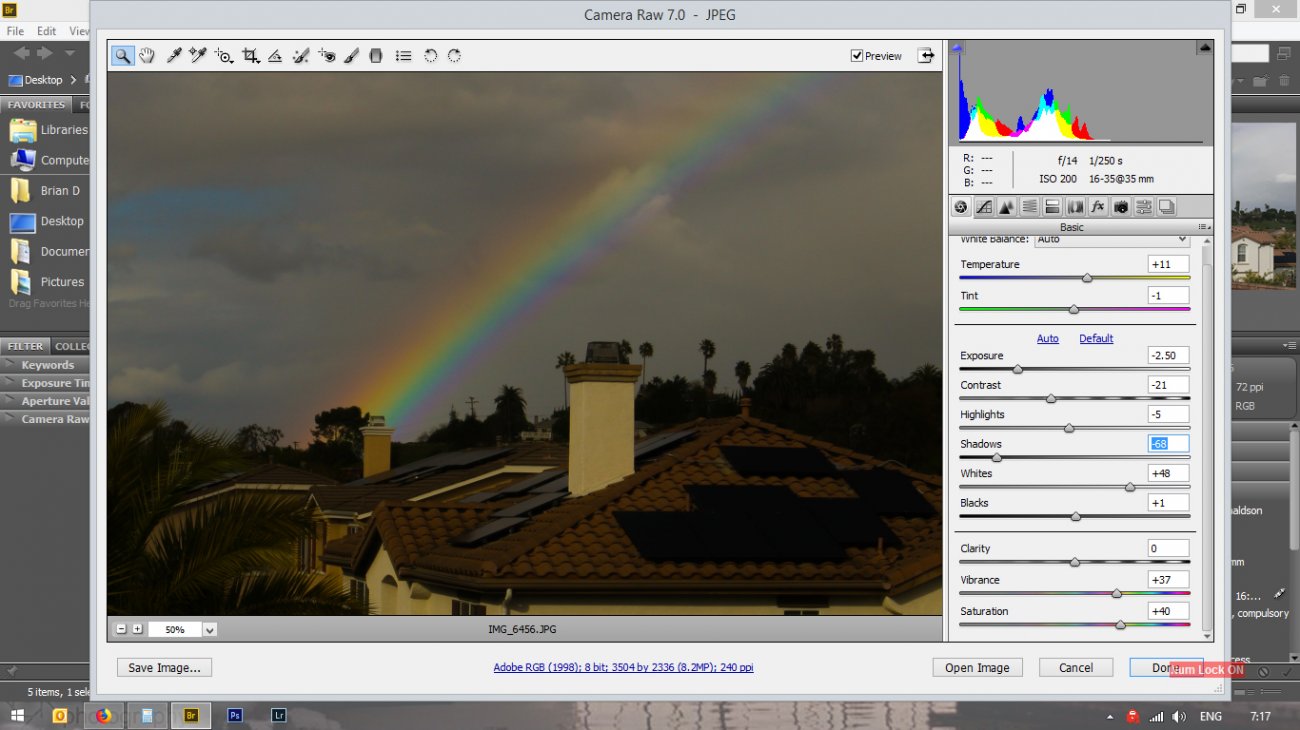Open the Tone Curve panel tab
Screen dimensions: 1300x730
click(984, 207)
